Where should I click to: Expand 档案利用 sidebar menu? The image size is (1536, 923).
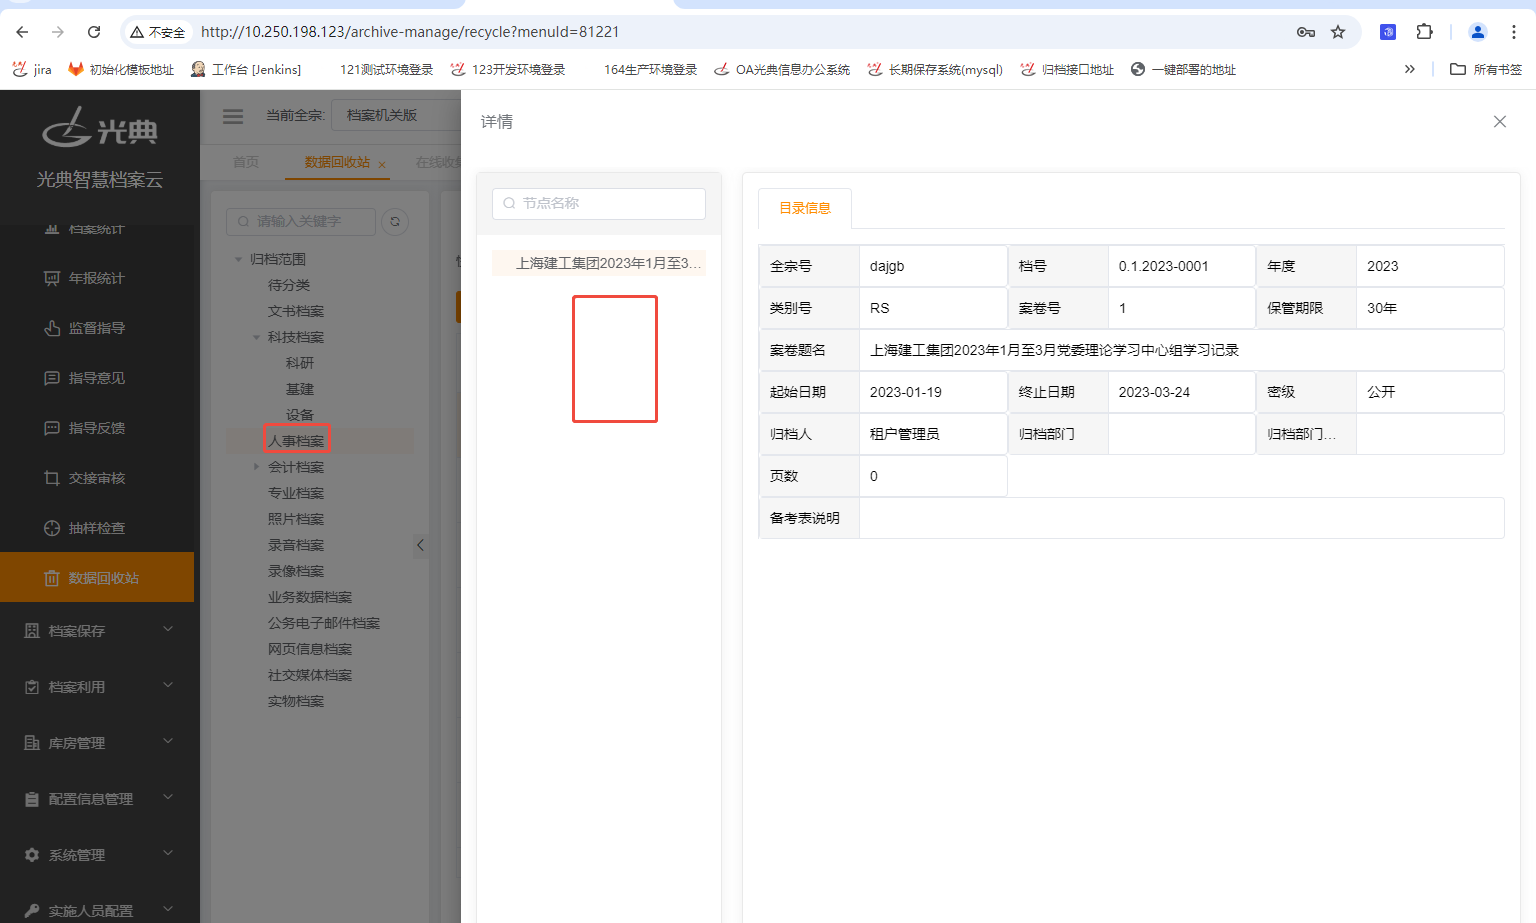97,686
